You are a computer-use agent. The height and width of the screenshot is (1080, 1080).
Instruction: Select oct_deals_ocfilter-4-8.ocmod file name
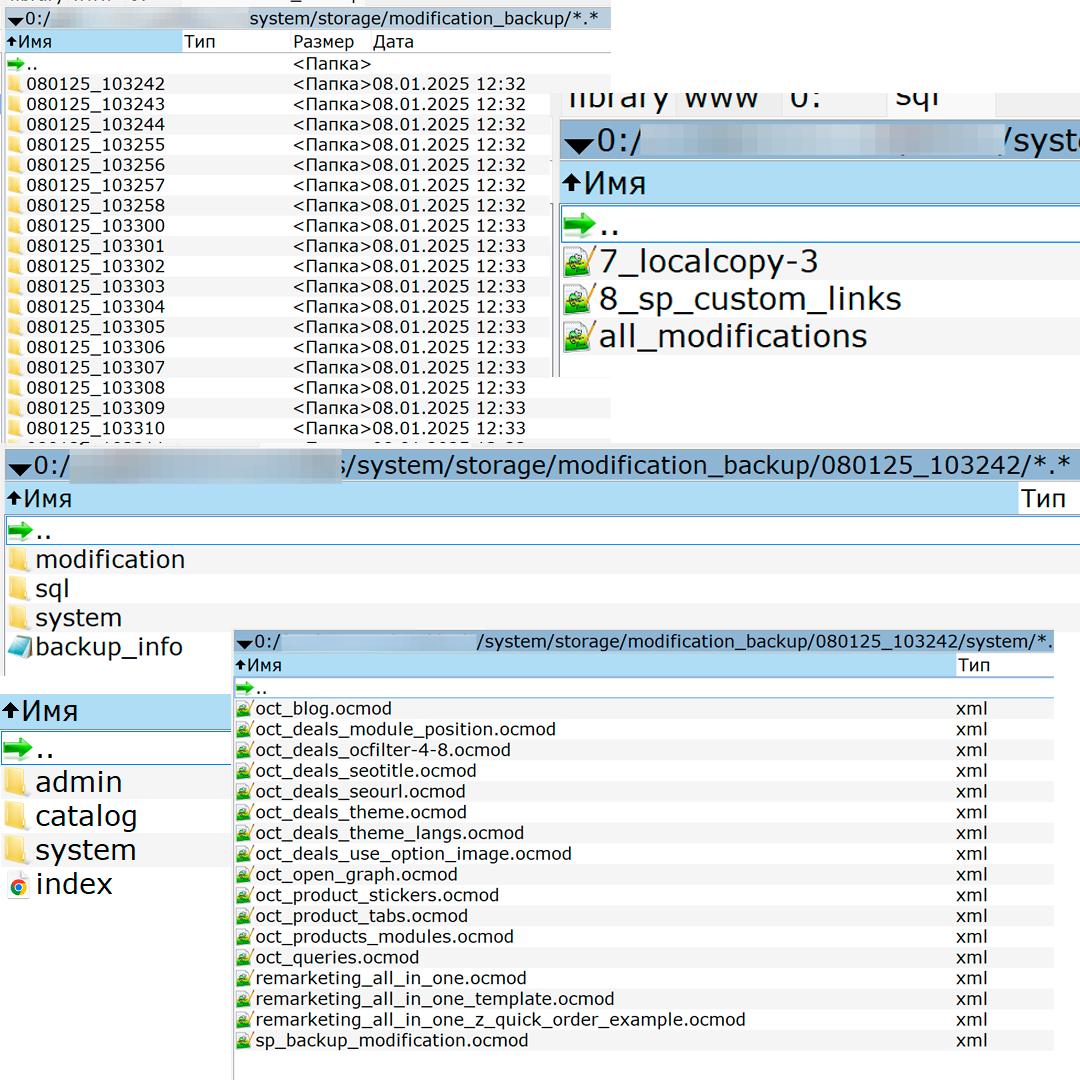pos(383,750)
